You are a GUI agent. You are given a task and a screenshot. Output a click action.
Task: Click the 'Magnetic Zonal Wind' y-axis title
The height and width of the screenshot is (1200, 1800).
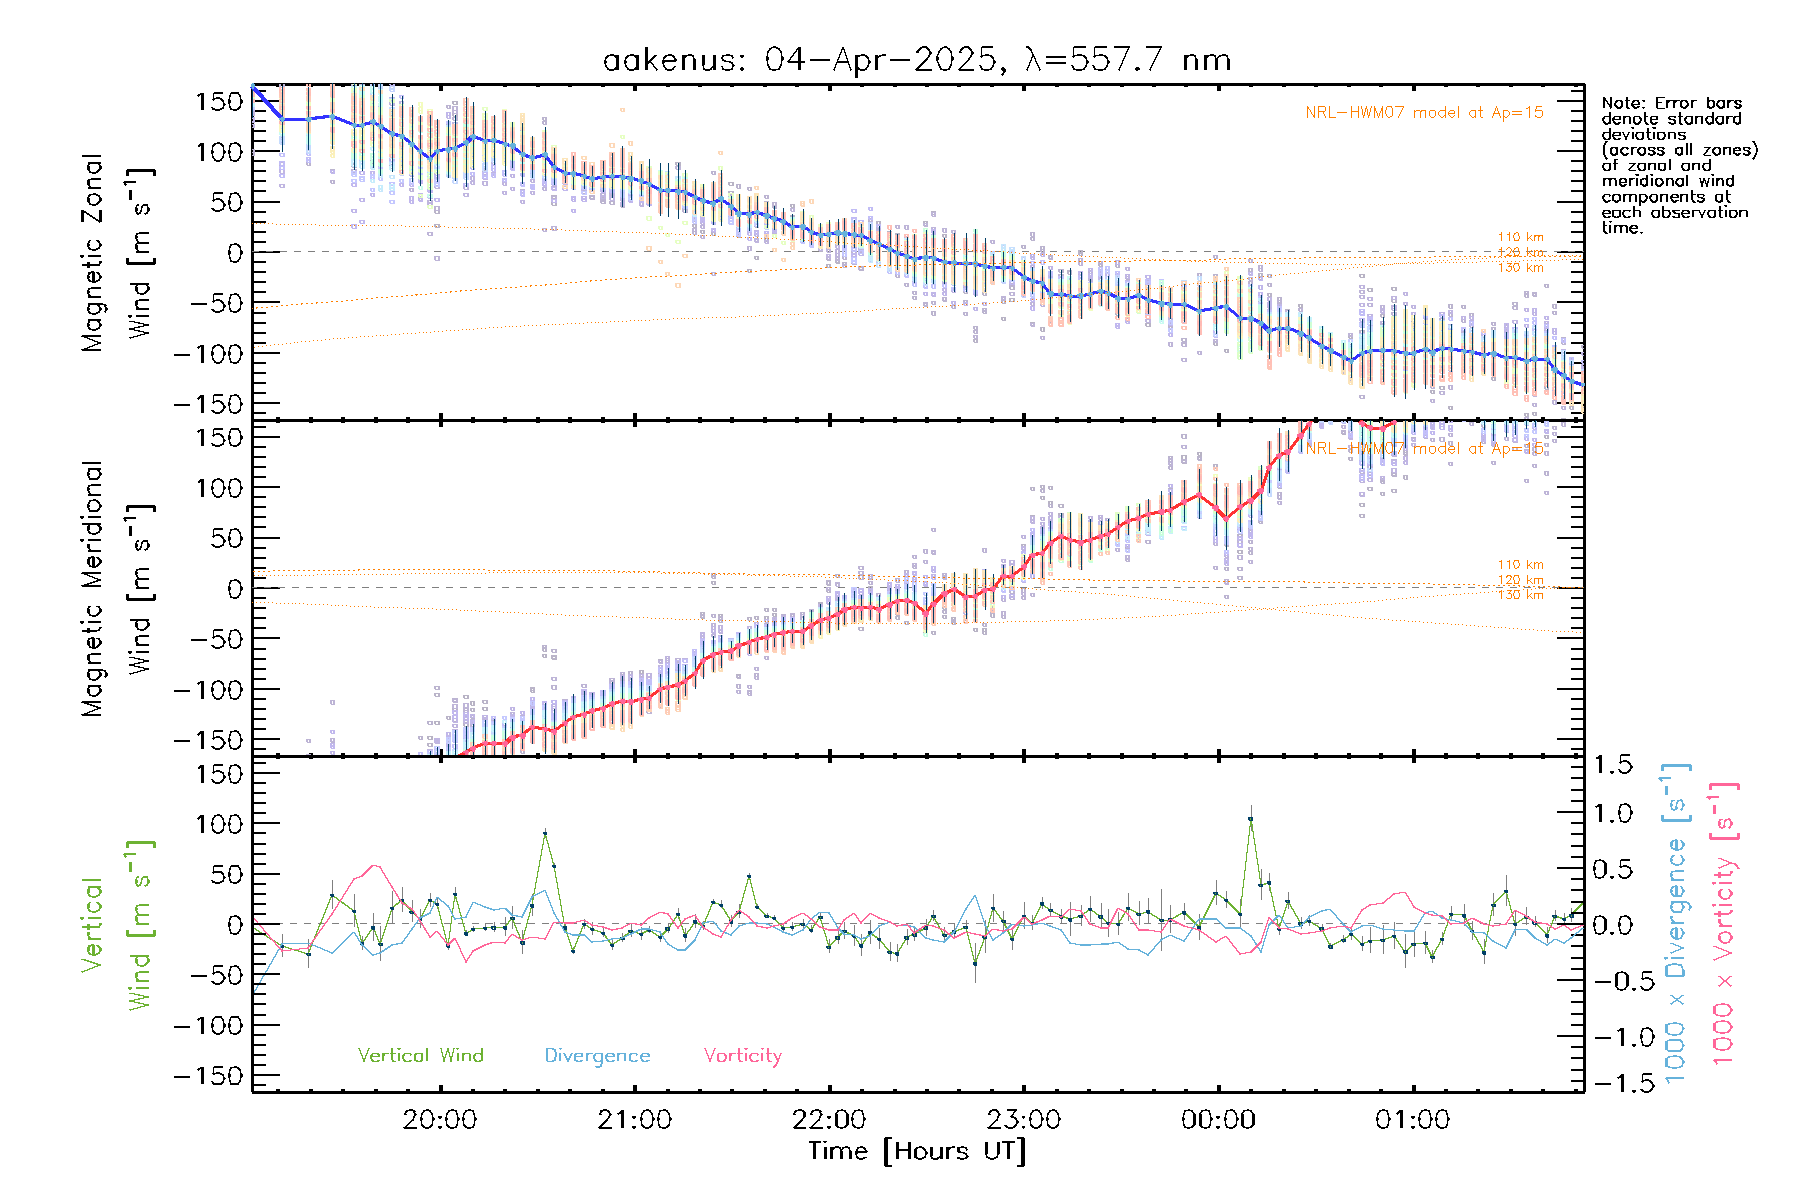tap(116, 252)
